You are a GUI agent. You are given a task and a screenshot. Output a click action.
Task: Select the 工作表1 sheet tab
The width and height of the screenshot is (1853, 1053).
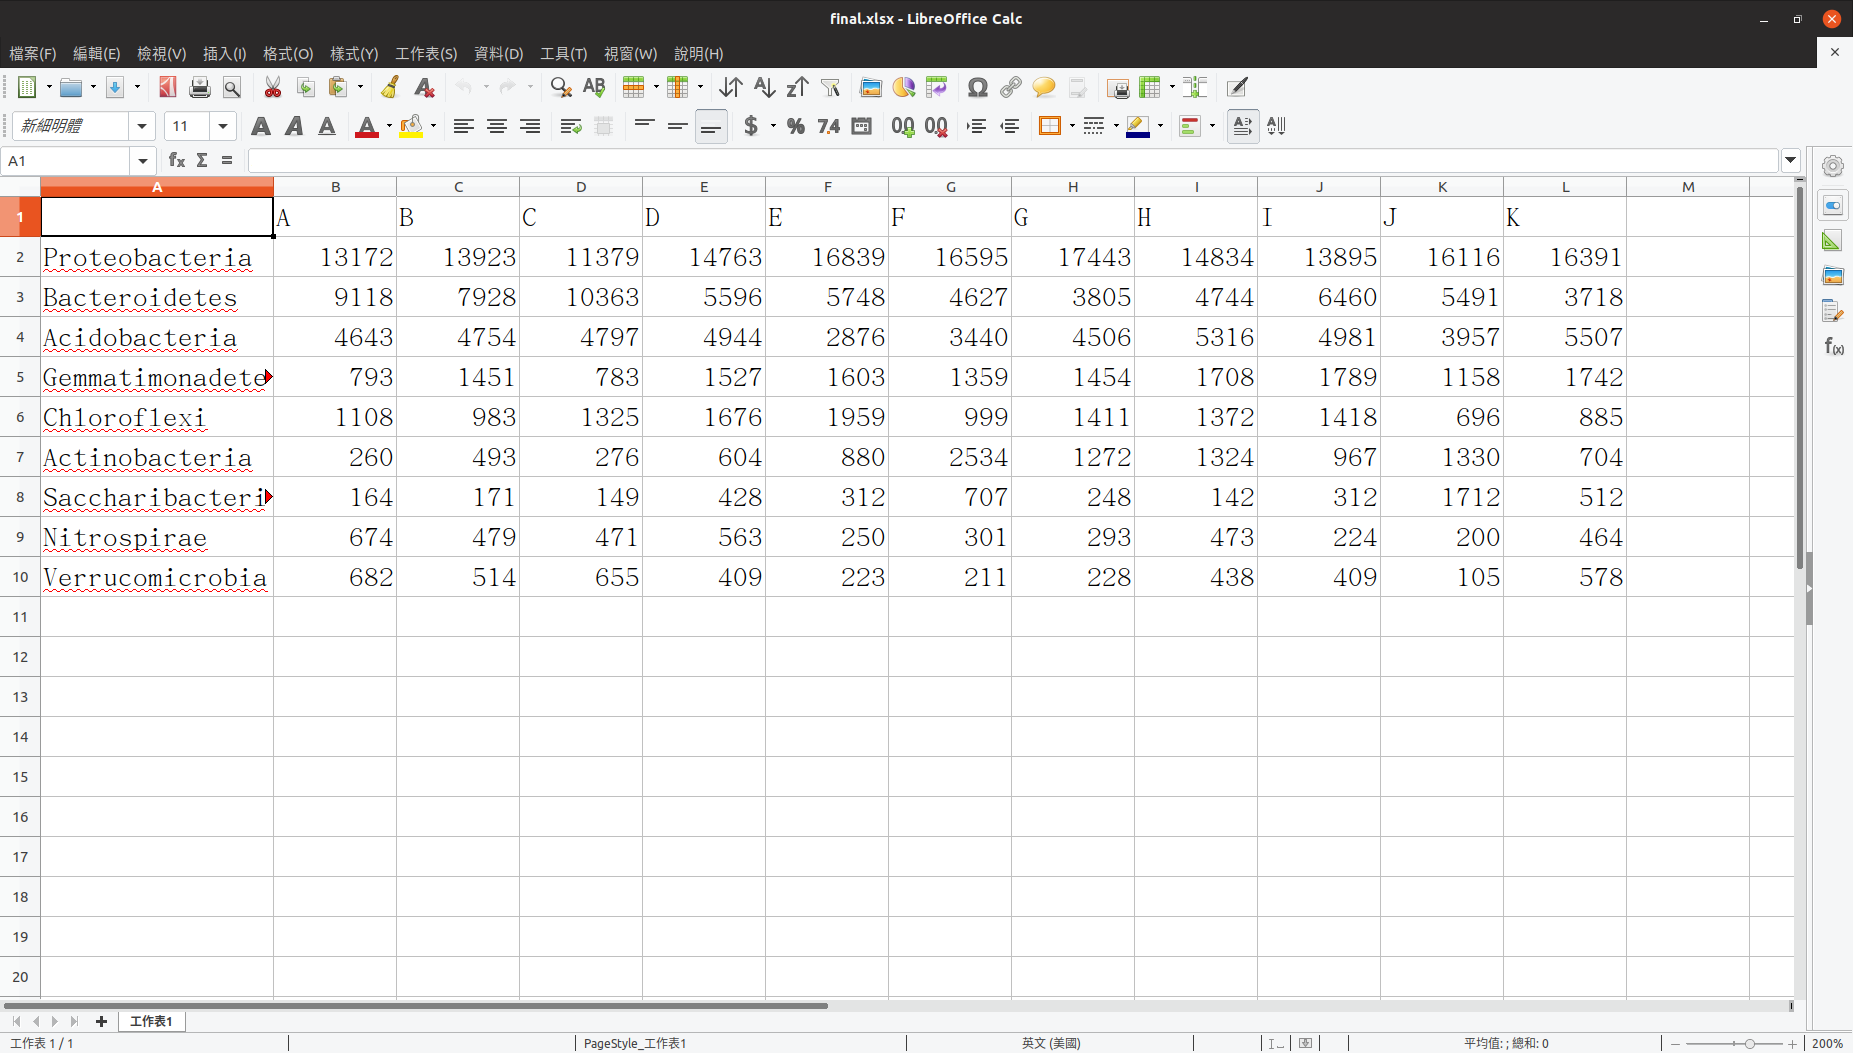pos(151,1021)
